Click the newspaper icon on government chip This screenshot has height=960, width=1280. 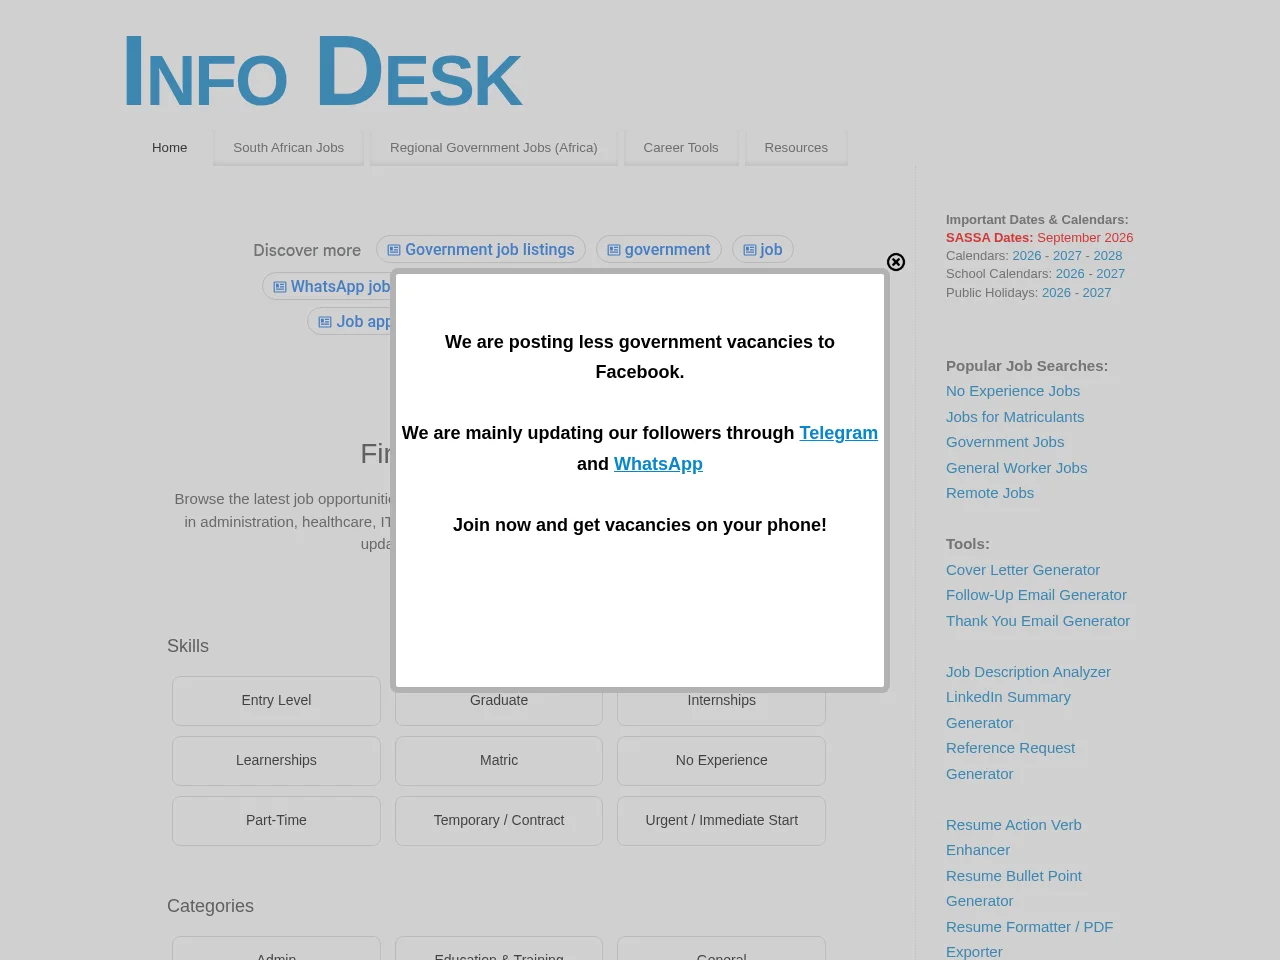point(614,250)
